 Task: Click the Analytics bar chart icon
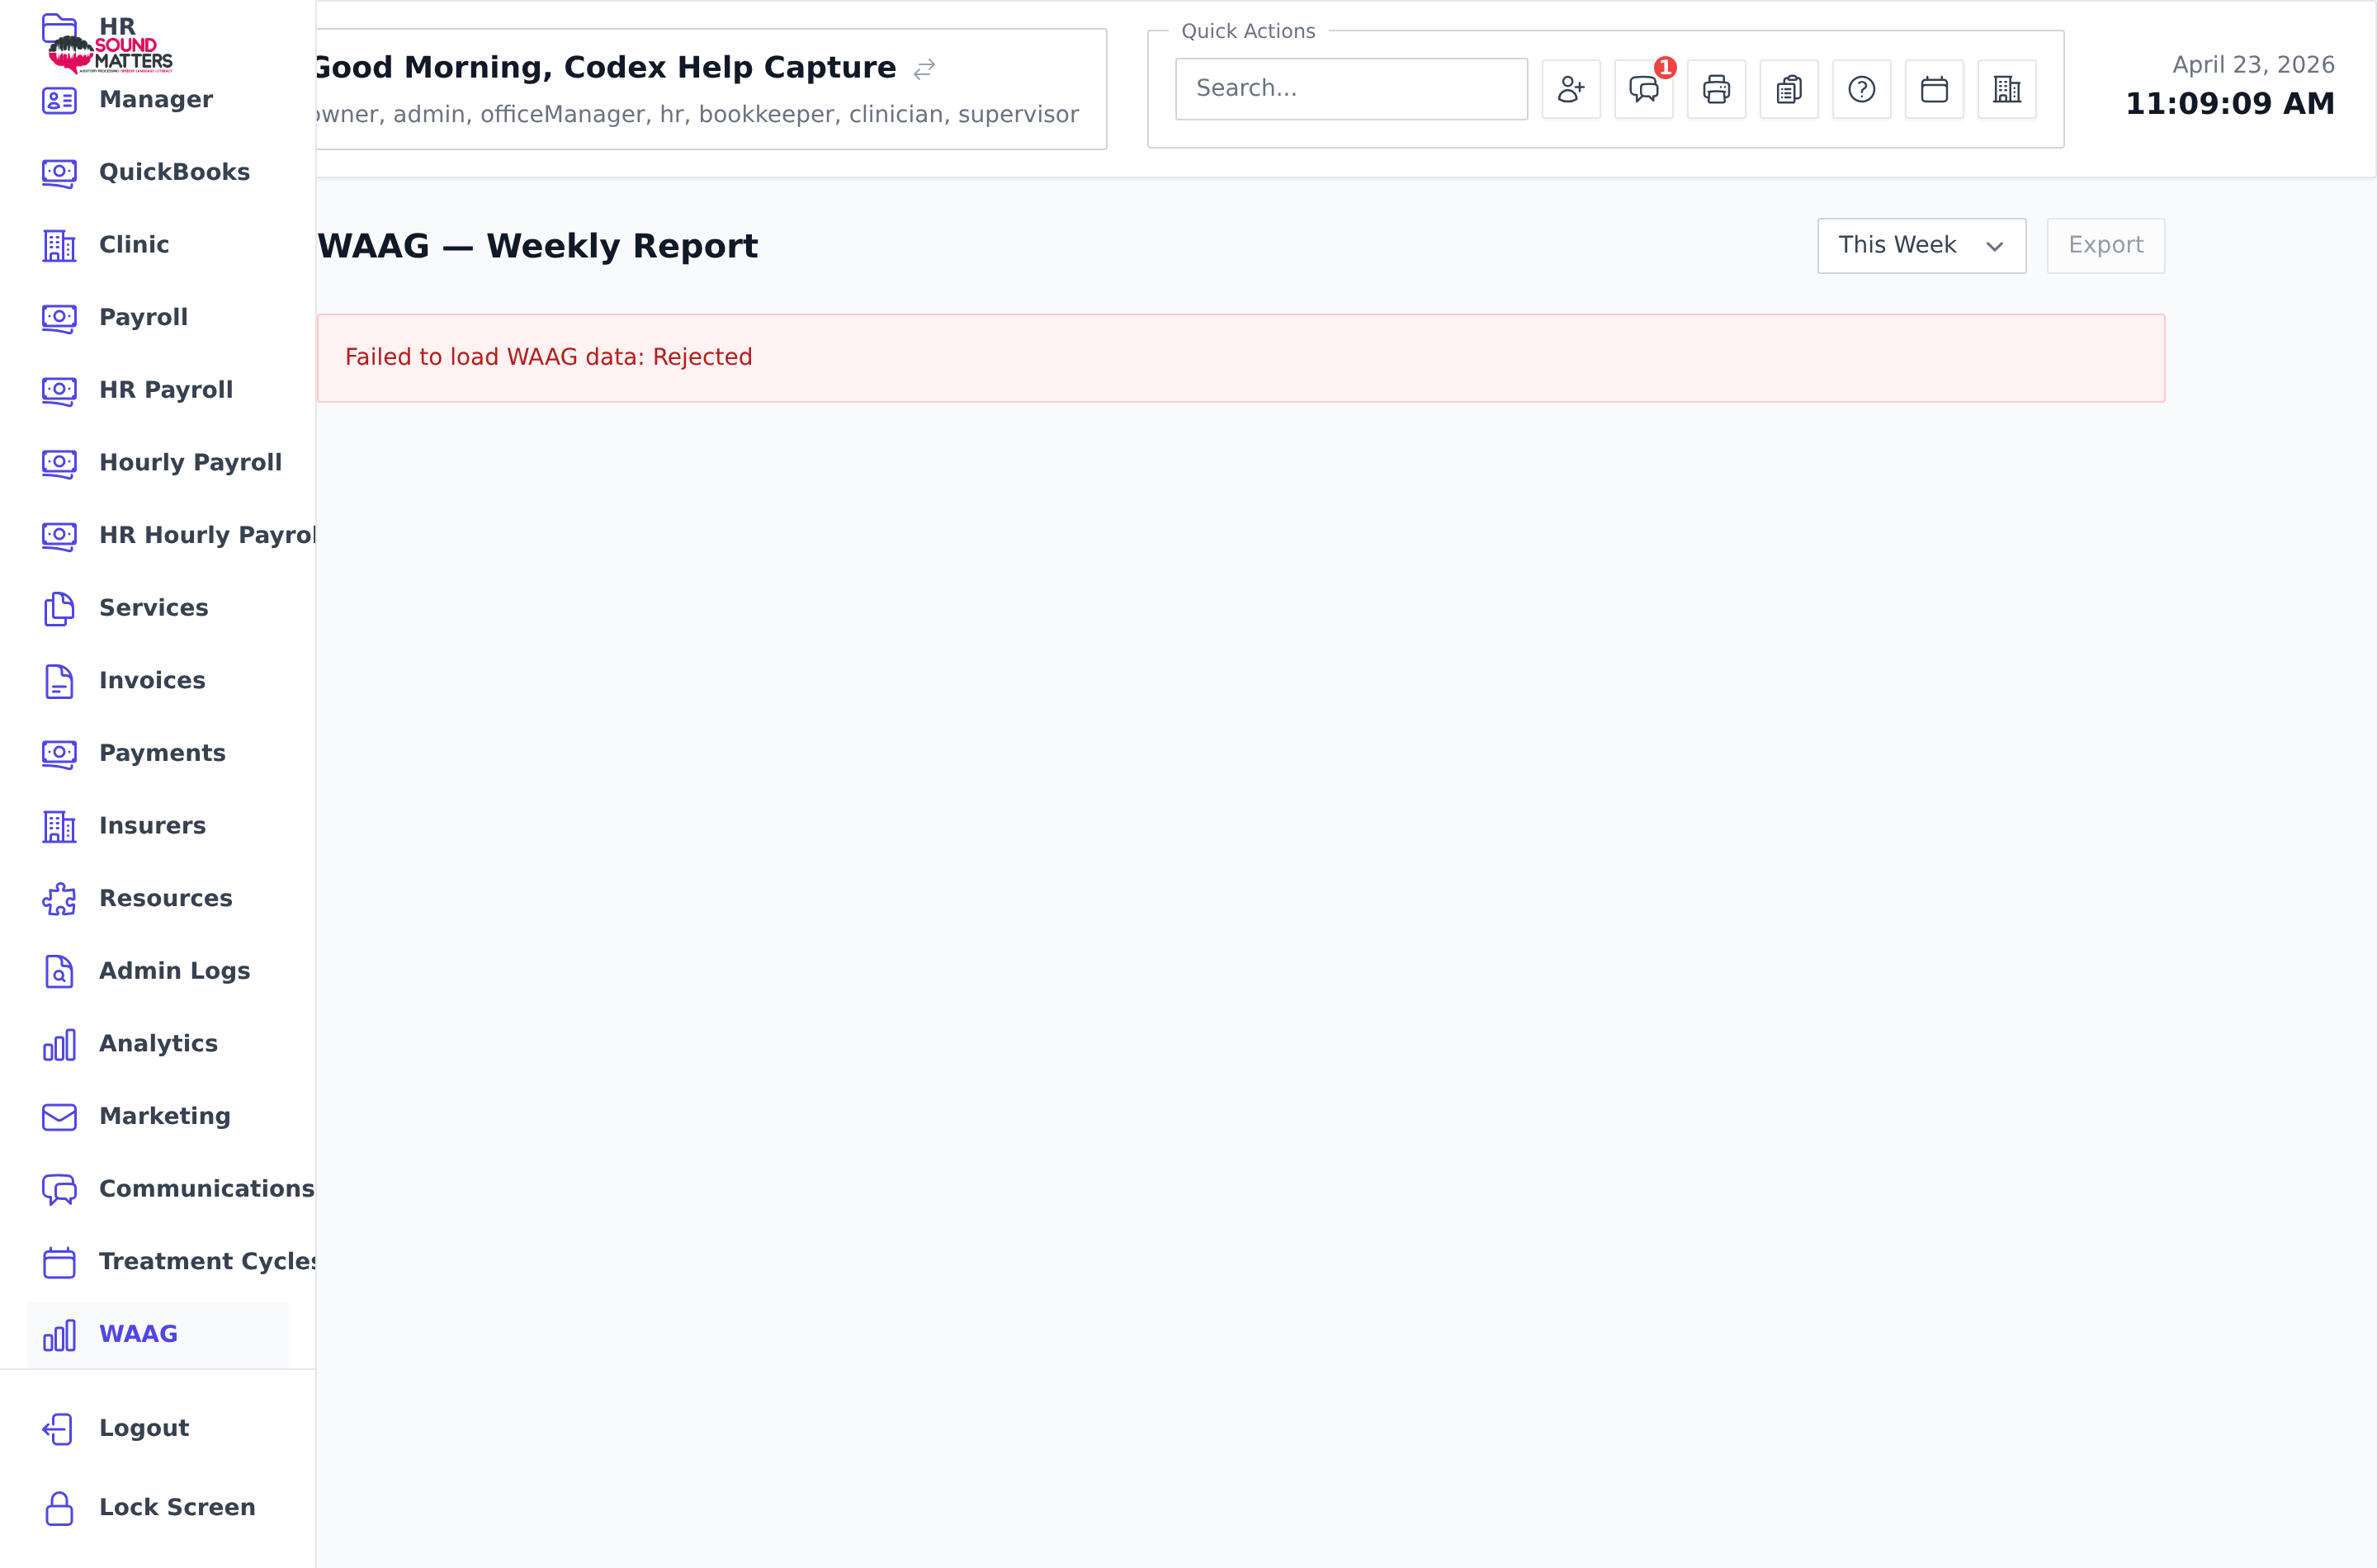(59, 1044)
